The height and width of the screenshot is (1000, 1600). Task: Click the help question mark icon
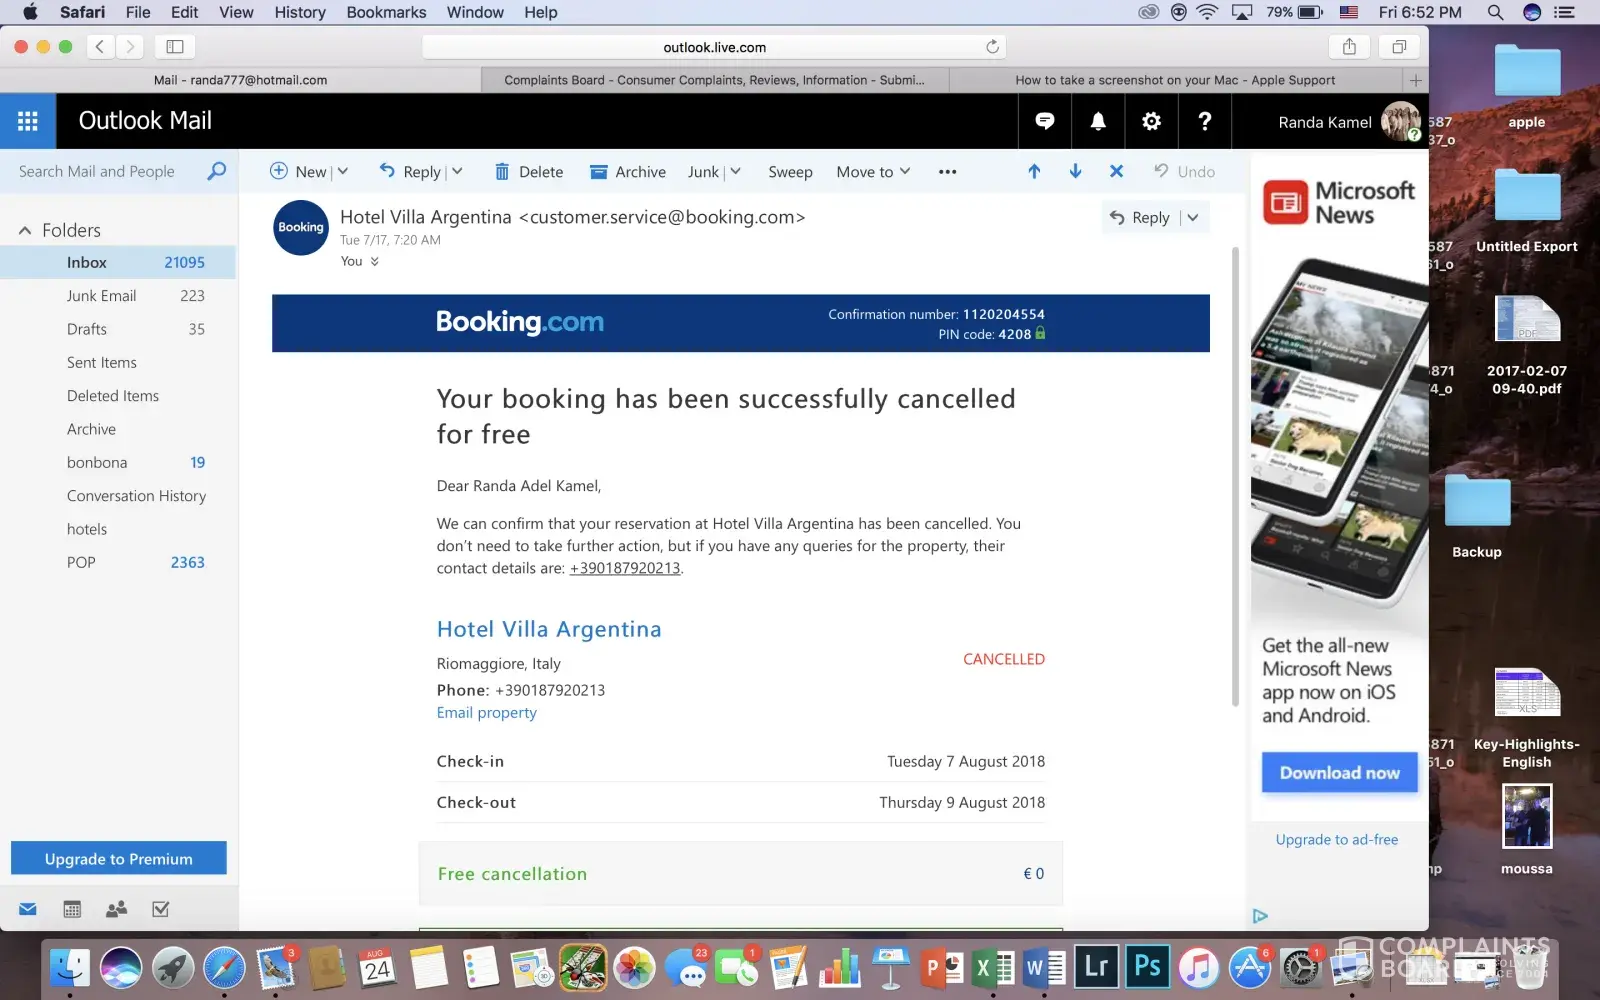[1204, 121]
